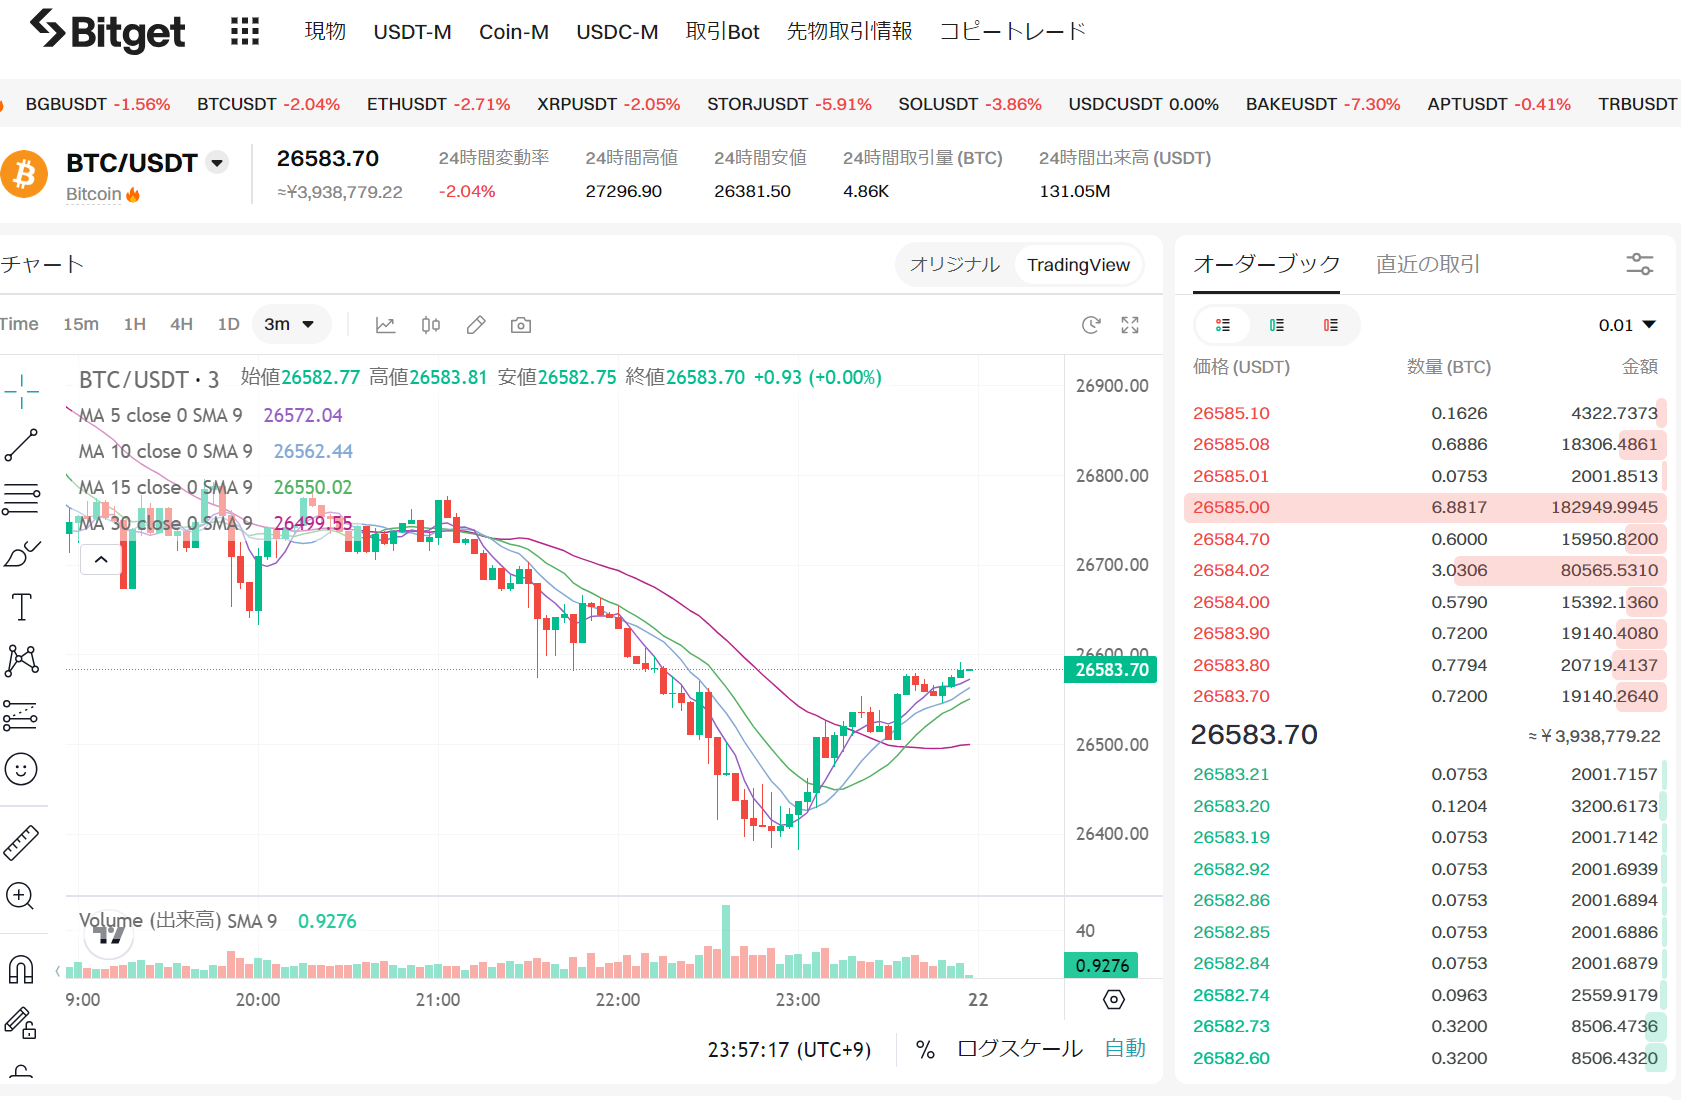1681x1100 pixels.
Task: Open the USDC-M futures menu
Action: point(617,32)
